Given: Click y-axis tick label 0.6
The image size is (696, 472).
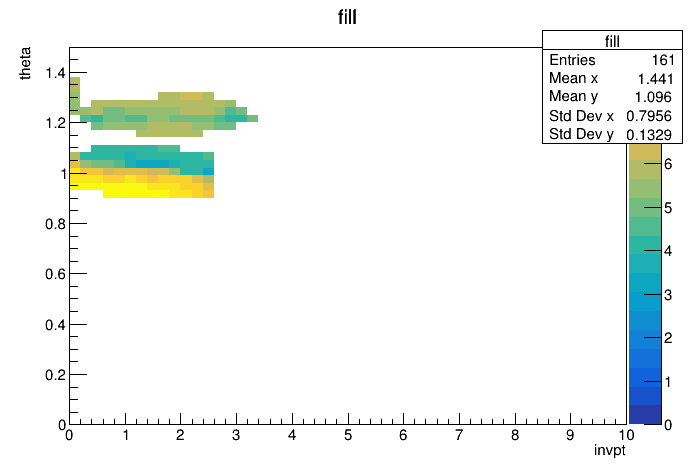Looking at the screenshot, I should 55,274.
